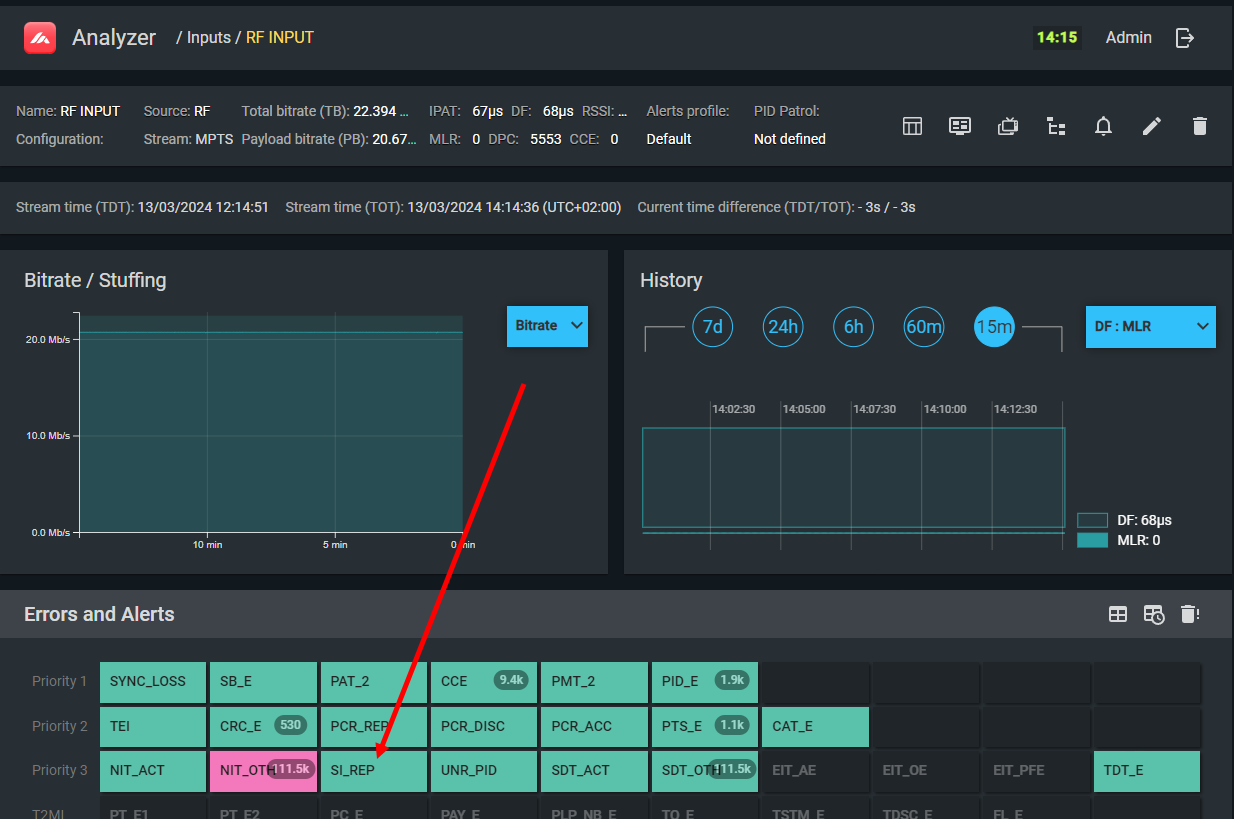Select the 60m history range
1234x819 pixels.
tap(924, 327)
